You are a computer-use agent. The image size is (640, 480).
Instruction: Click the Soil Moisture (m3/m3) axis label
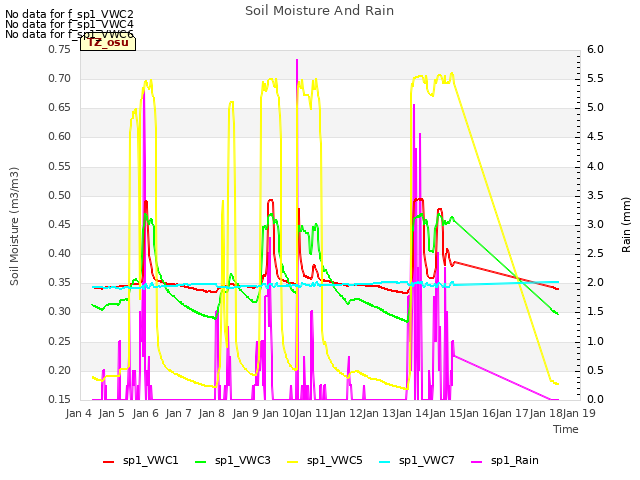coord(14,226)
